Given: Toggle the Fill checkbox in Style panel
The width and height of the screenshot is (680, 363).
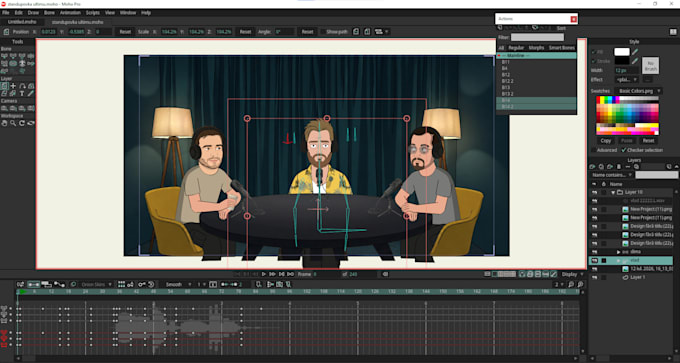Looking at the screenshot, I should tap(594, 52).
